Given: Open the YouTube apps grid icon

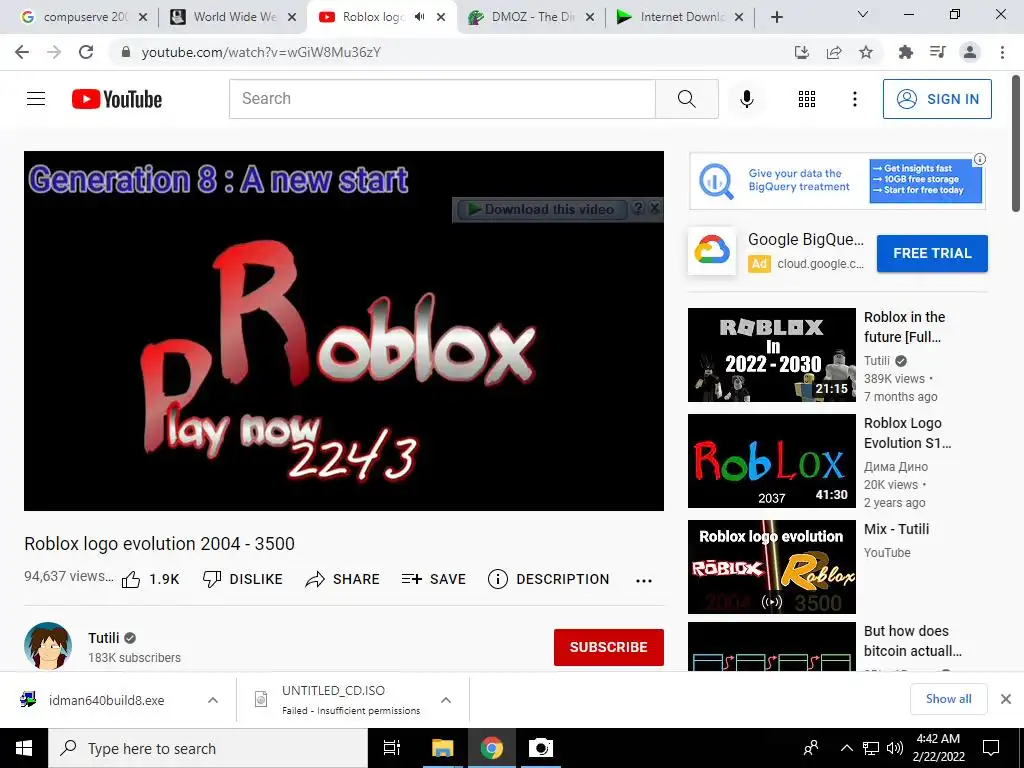Looking at the screenshot, I should (807, 99).
